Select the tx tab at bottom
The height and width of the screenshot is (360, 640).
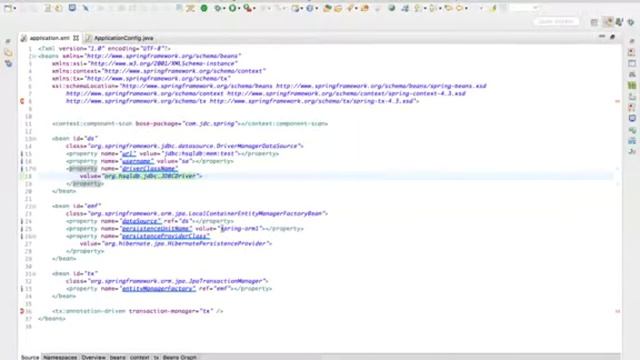point(156,357)
